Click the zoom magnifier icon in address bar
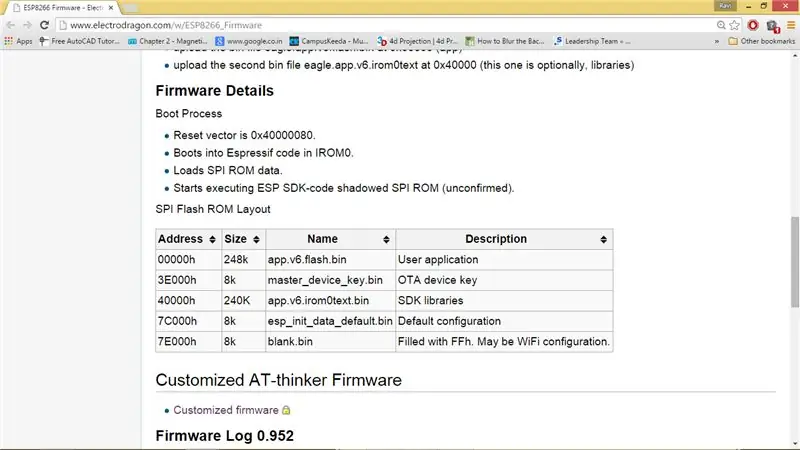This screenshot has width=800, height=450. tap(721, 25)
